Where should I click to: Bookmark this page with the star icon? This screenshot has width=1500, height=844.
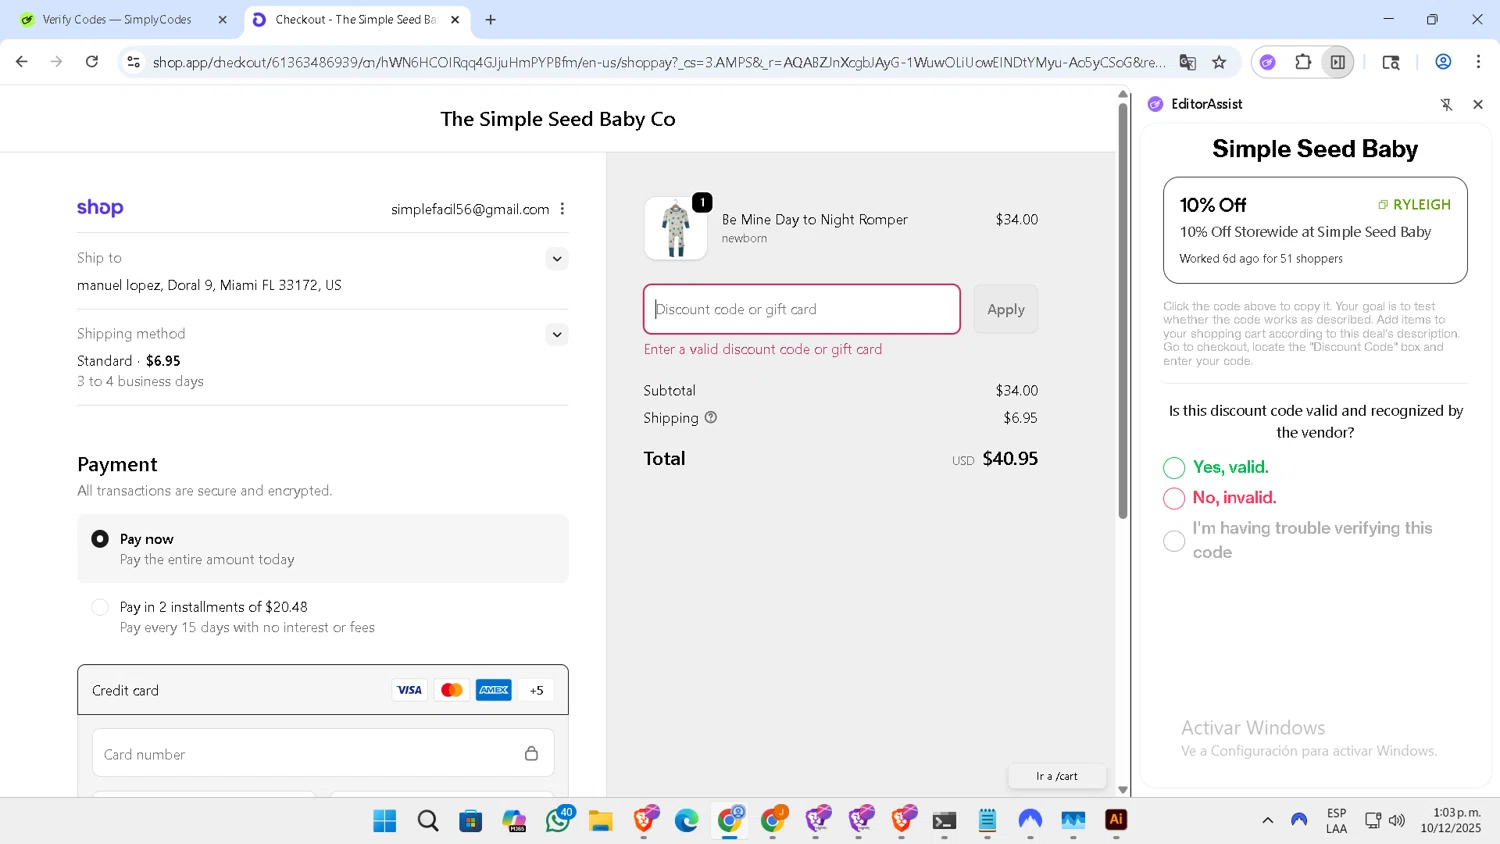[x=1219, y=62]
